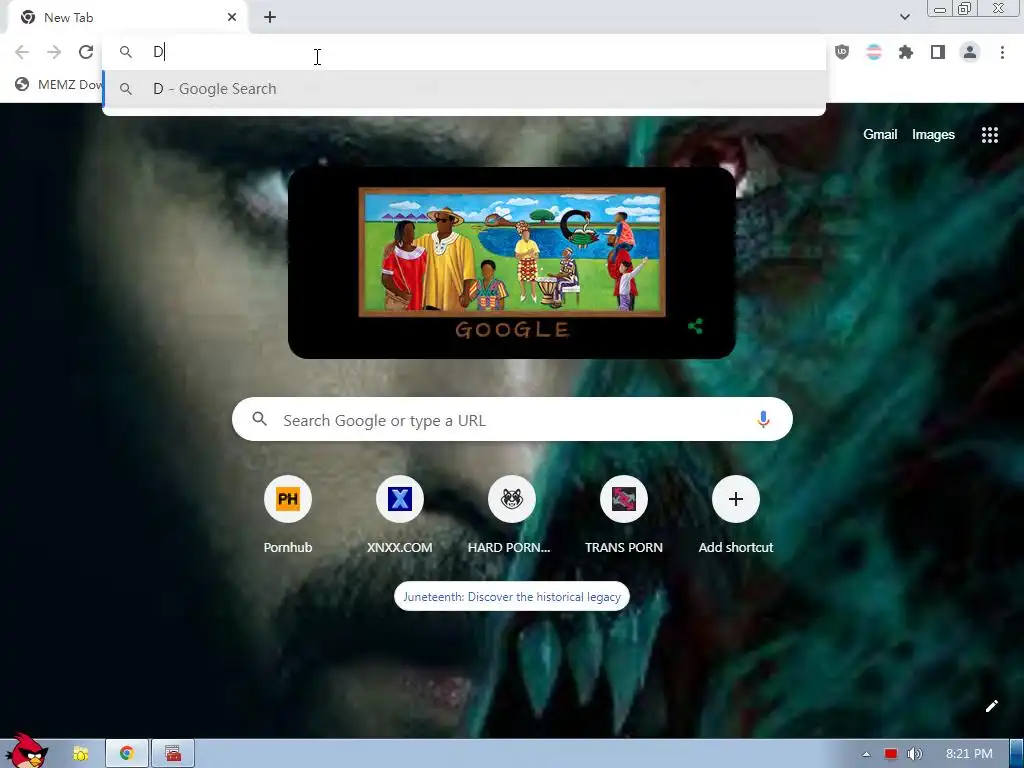The width and height of the screenshot is (1024, 768).
Task: Open the MEMZ Dow bookmark
Action: 59,84
